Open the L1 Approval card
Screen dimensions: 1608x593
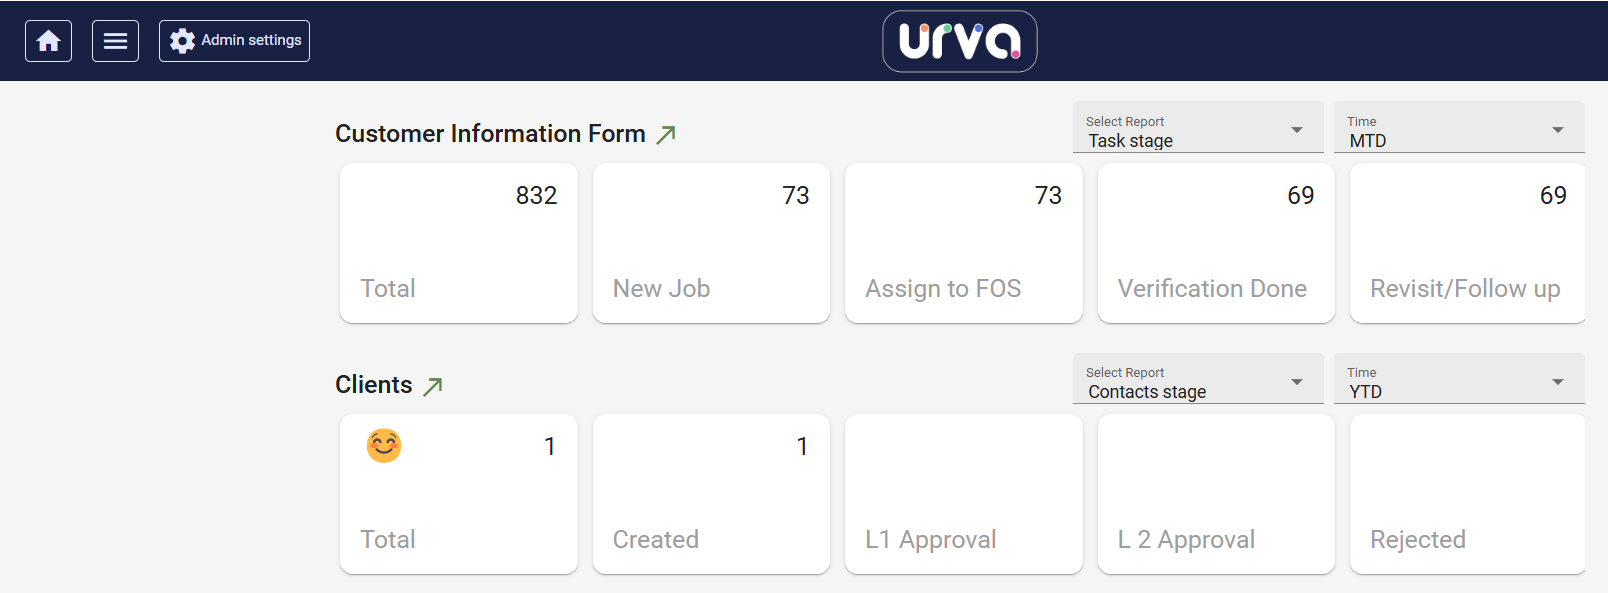pos(963,494)
